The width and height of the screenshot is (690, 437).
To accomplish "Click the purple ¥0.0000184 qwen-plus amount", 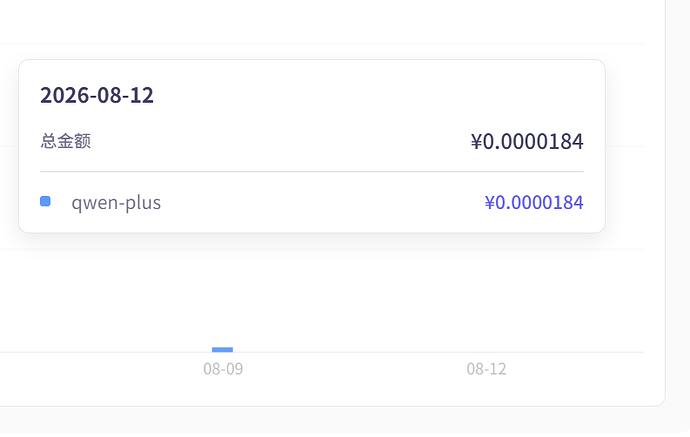I will click(x=534, y=202).
